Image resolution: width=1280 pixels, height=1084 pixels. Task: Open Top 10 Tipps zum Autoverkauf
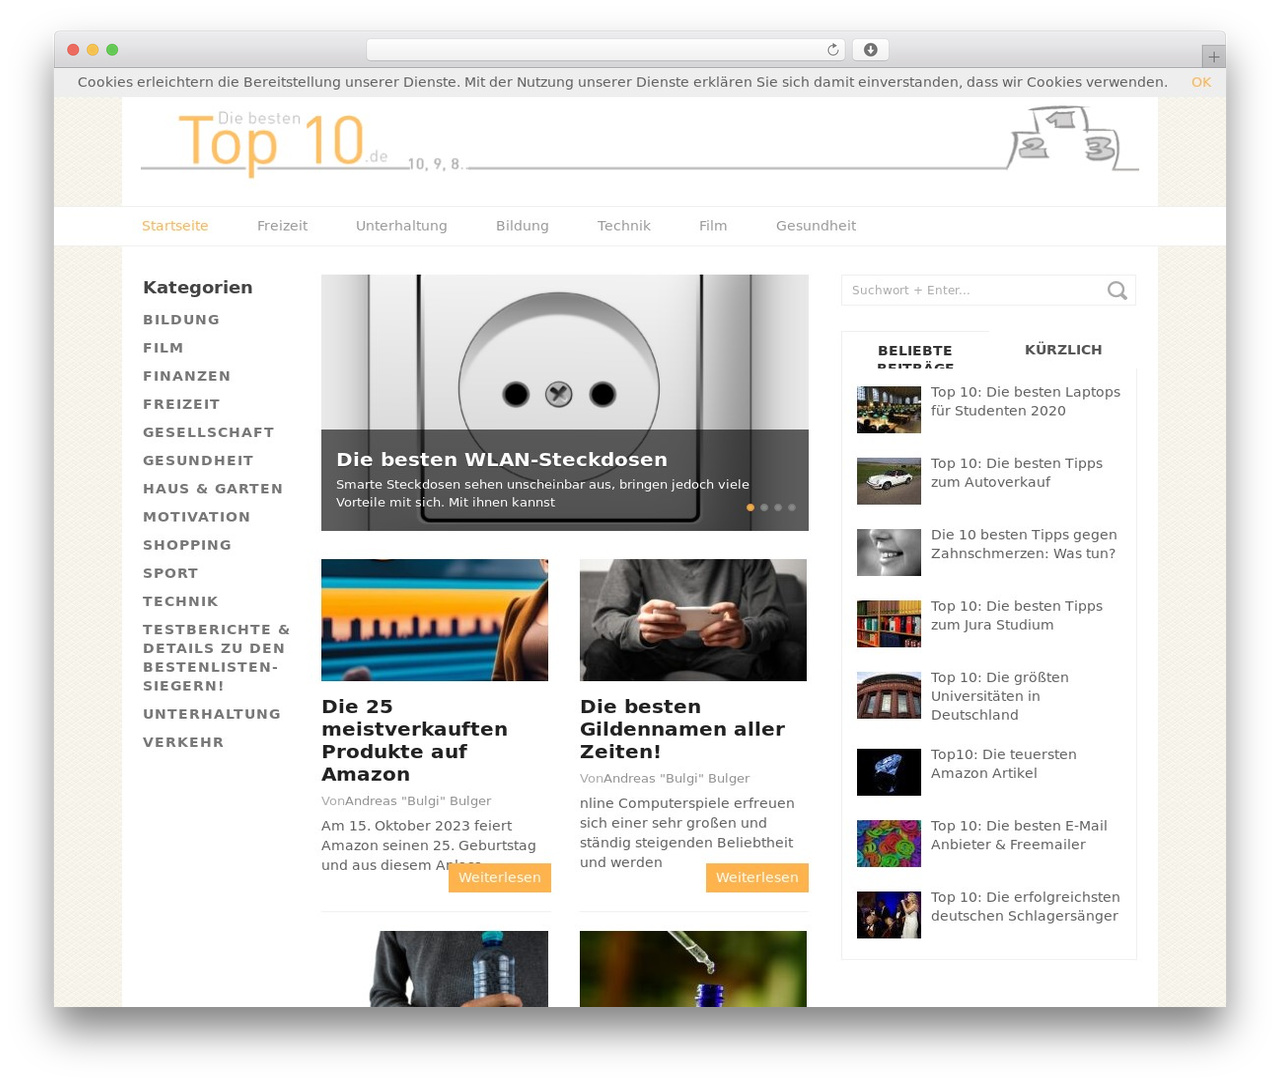pos(1017,473)
